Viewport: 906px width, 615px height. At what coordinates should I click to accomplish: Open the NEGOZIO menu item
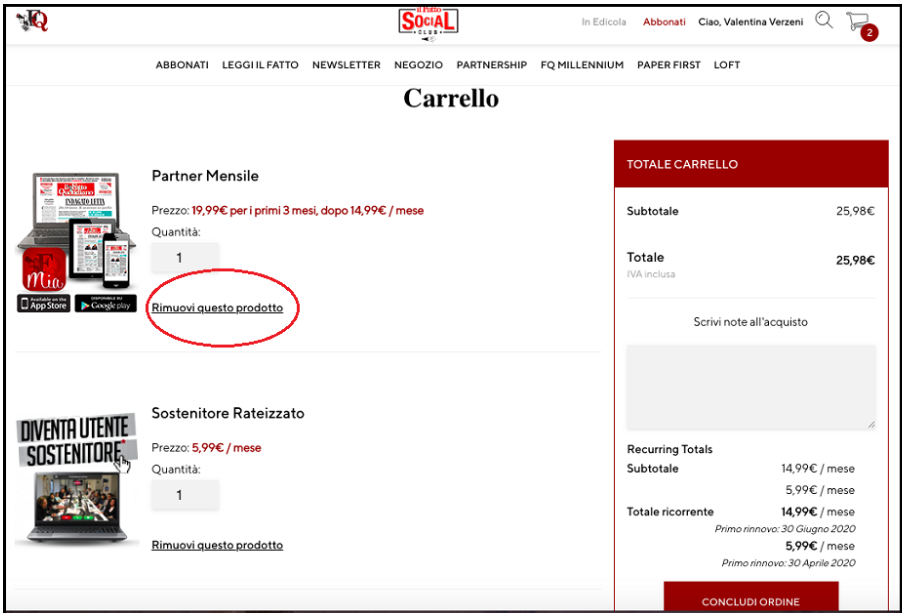pyautogui.click(x=418, y=65)
